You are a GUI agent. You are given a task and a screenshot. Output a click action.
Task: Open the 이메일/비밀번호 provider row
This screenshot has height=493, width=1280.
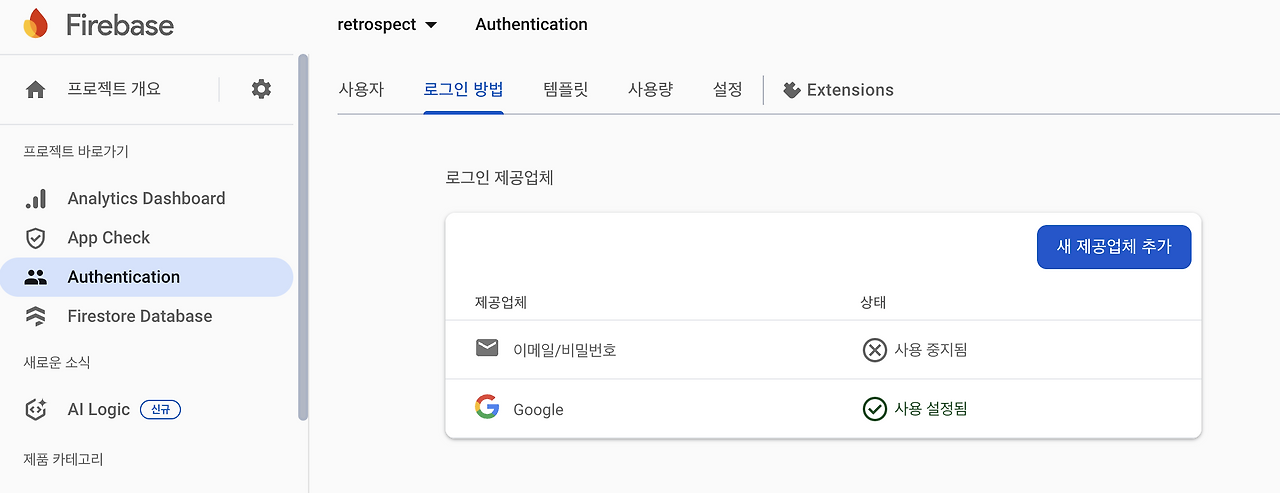pyautogui.click(x=823, y=350)
